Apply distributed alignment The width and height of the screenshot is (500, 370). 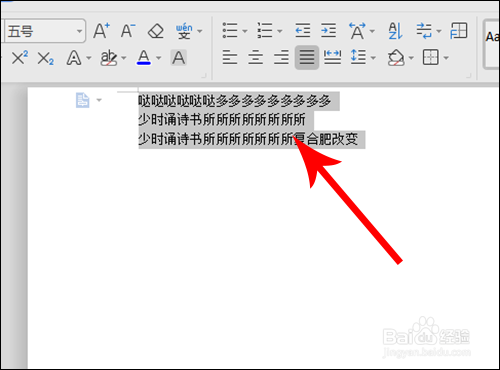(x=333, y=58)
